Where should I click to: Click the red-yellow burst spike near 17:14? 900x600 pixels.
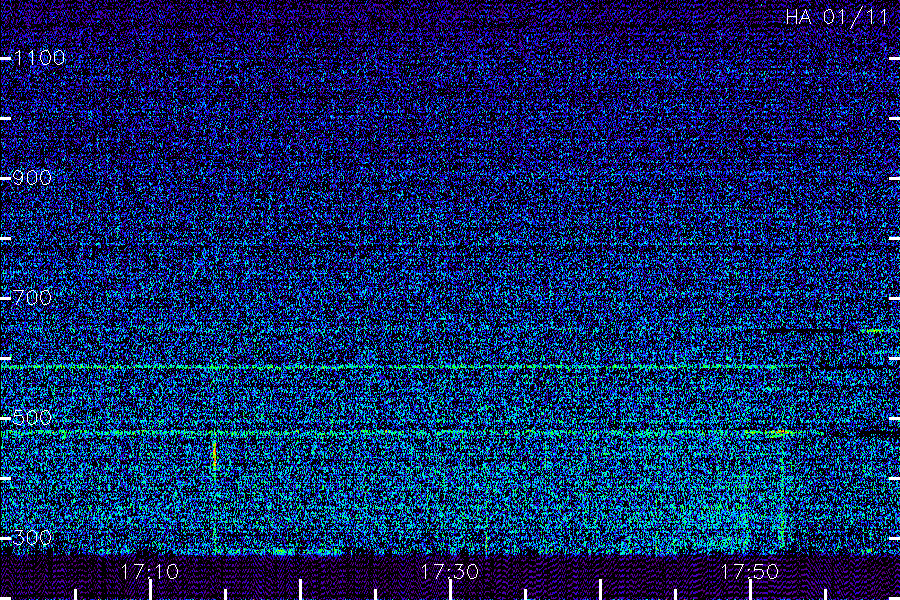tap(215, 456)
